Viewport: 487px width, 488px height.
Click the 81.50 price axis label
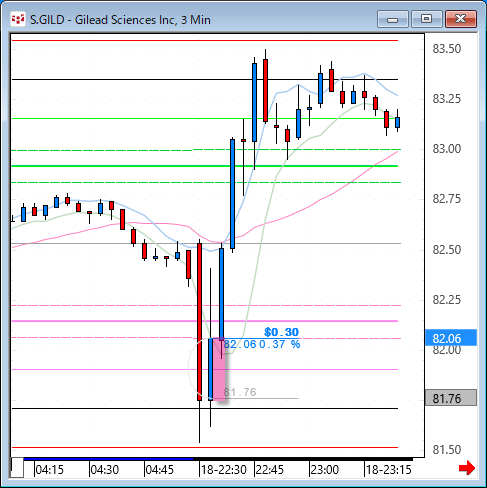[x=447, y=450]
